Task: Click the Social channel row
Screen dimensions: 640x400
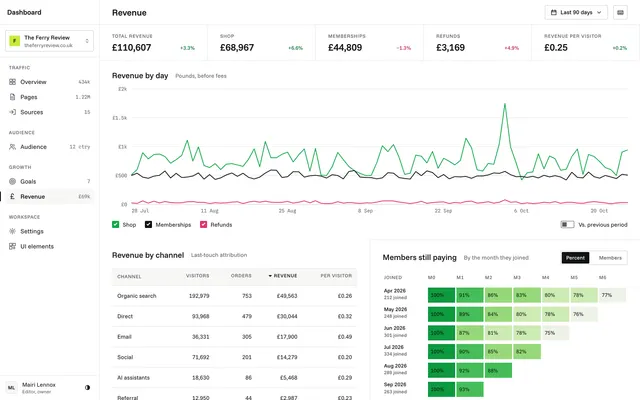Action: click(234, 357)
